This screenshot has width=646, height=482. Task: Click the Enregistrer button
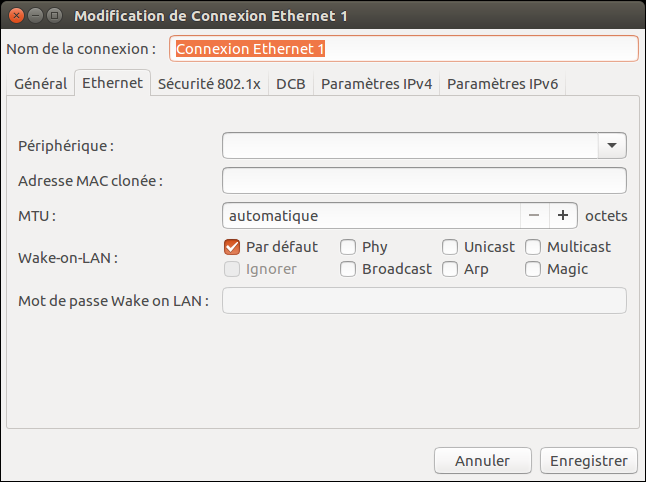click(588, 461)
